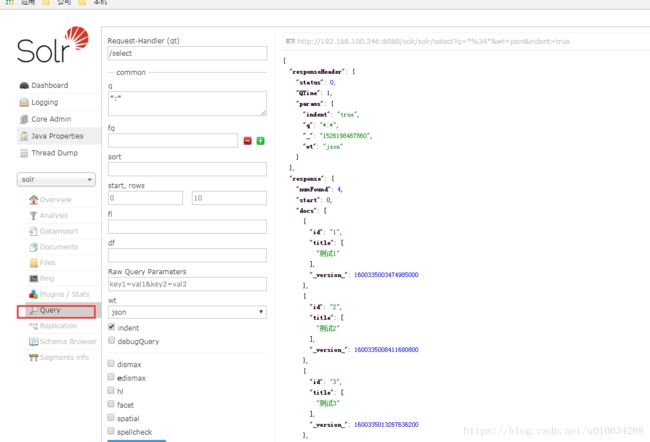Toggle the indent checkbox
650x442 pixels.
point(111,327)
